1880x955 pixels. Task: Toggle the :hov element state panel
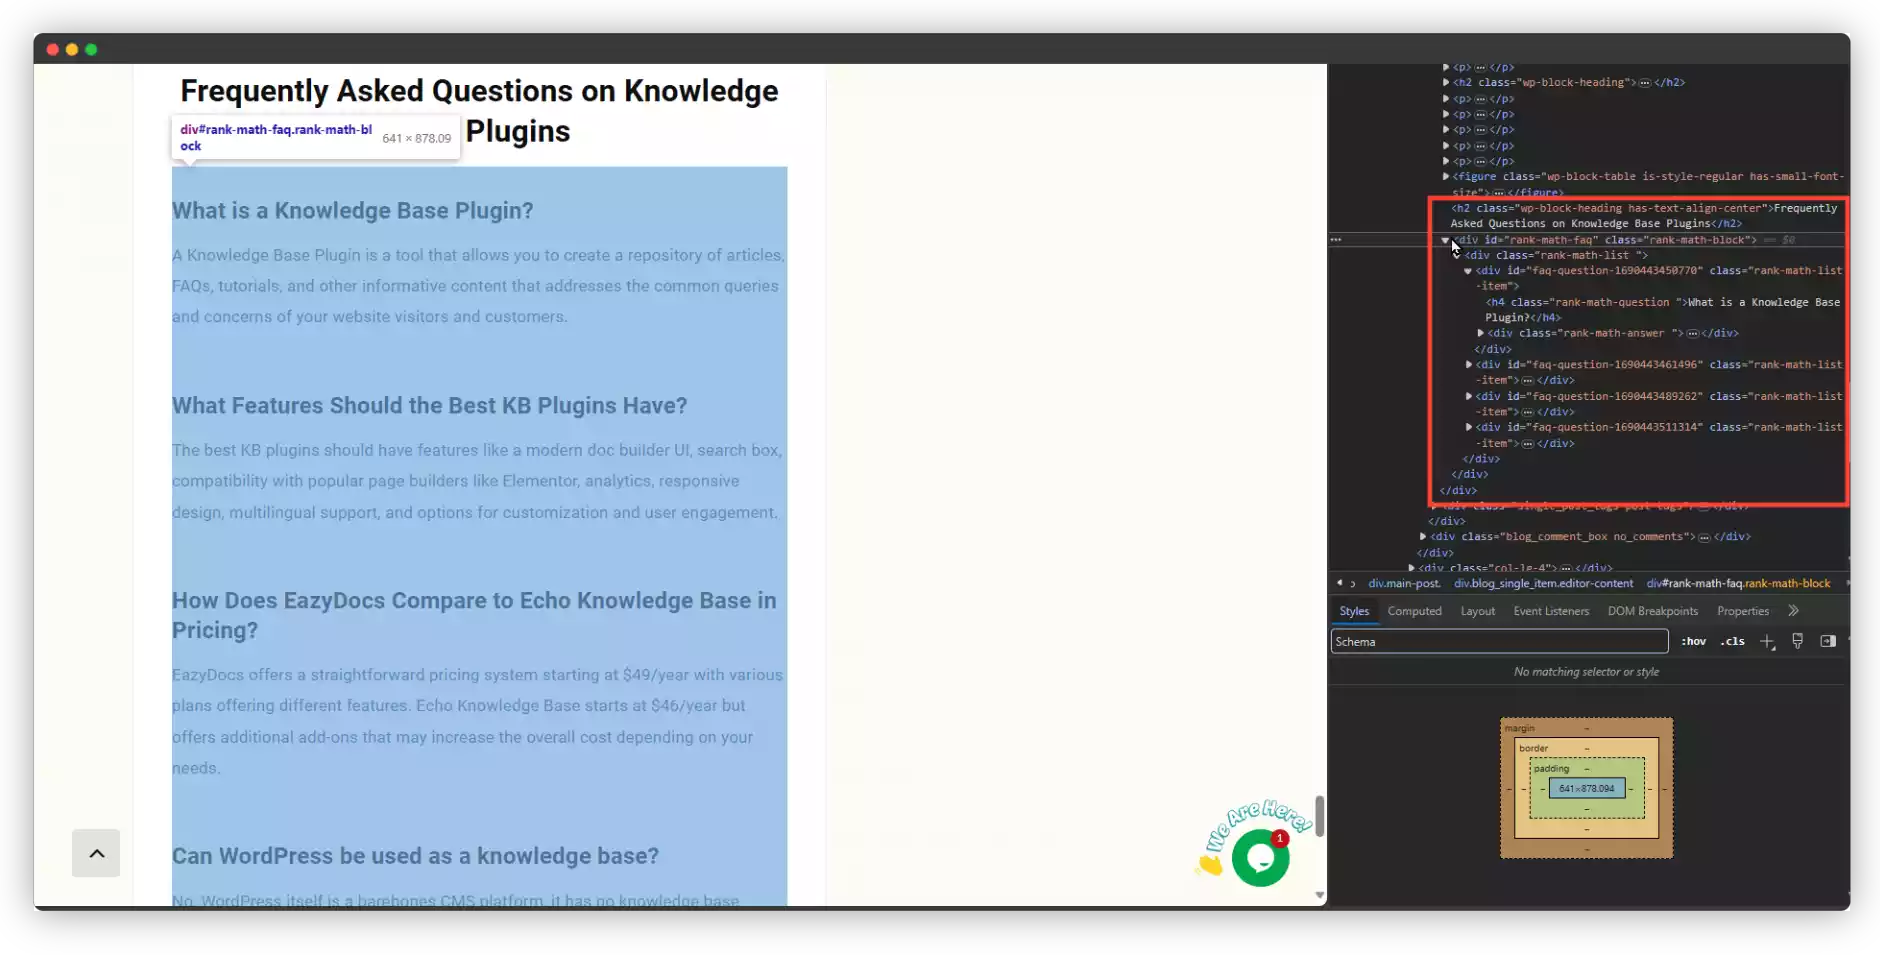(x=1693, y=642)
